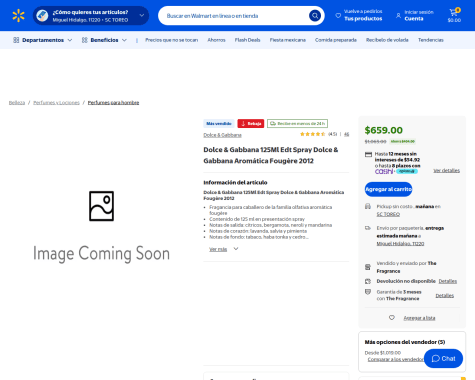The width and height of the screenshot is (475, 380).
Task: Click Detalles next to Garantía de 3 meses
Action: click(x=445, y=296)
